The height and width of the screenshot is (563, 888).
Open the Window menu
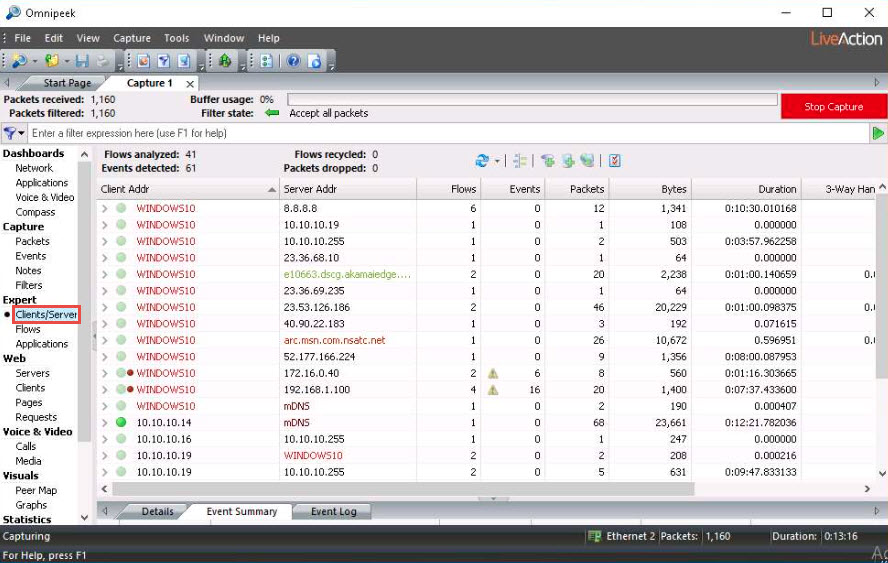pos(224,38)
